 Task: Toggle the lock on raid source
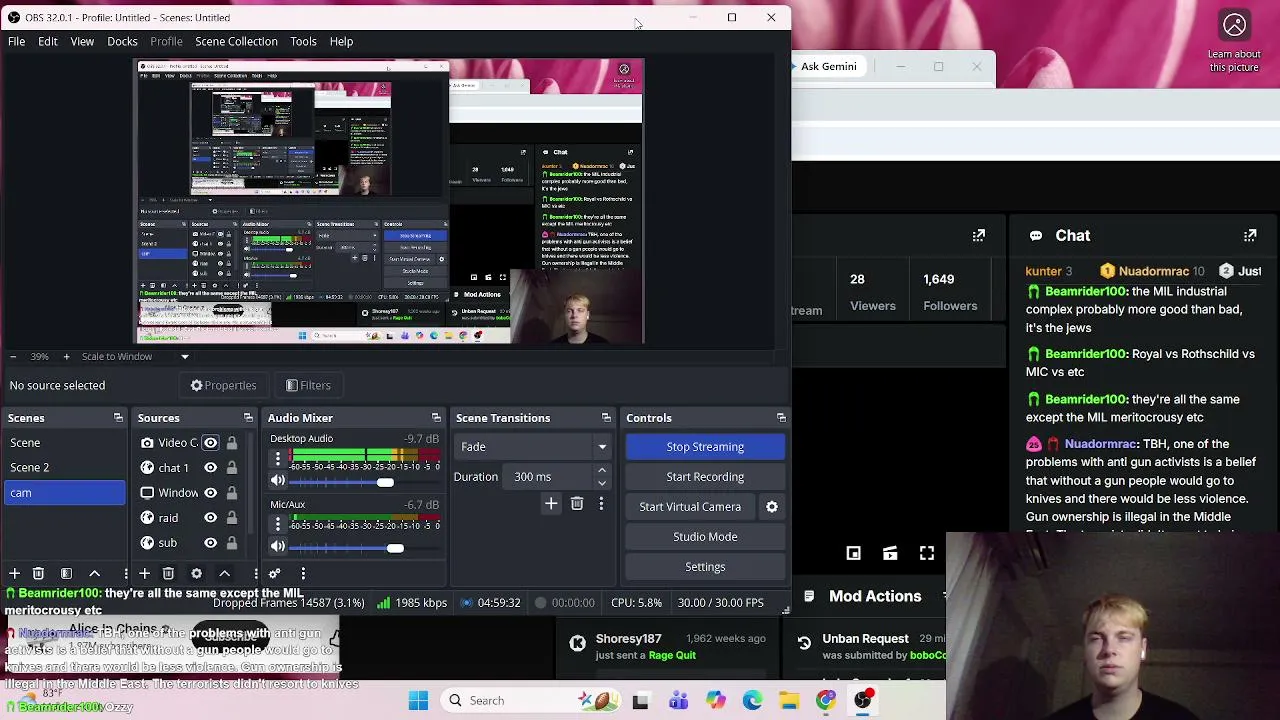[232, 517]
